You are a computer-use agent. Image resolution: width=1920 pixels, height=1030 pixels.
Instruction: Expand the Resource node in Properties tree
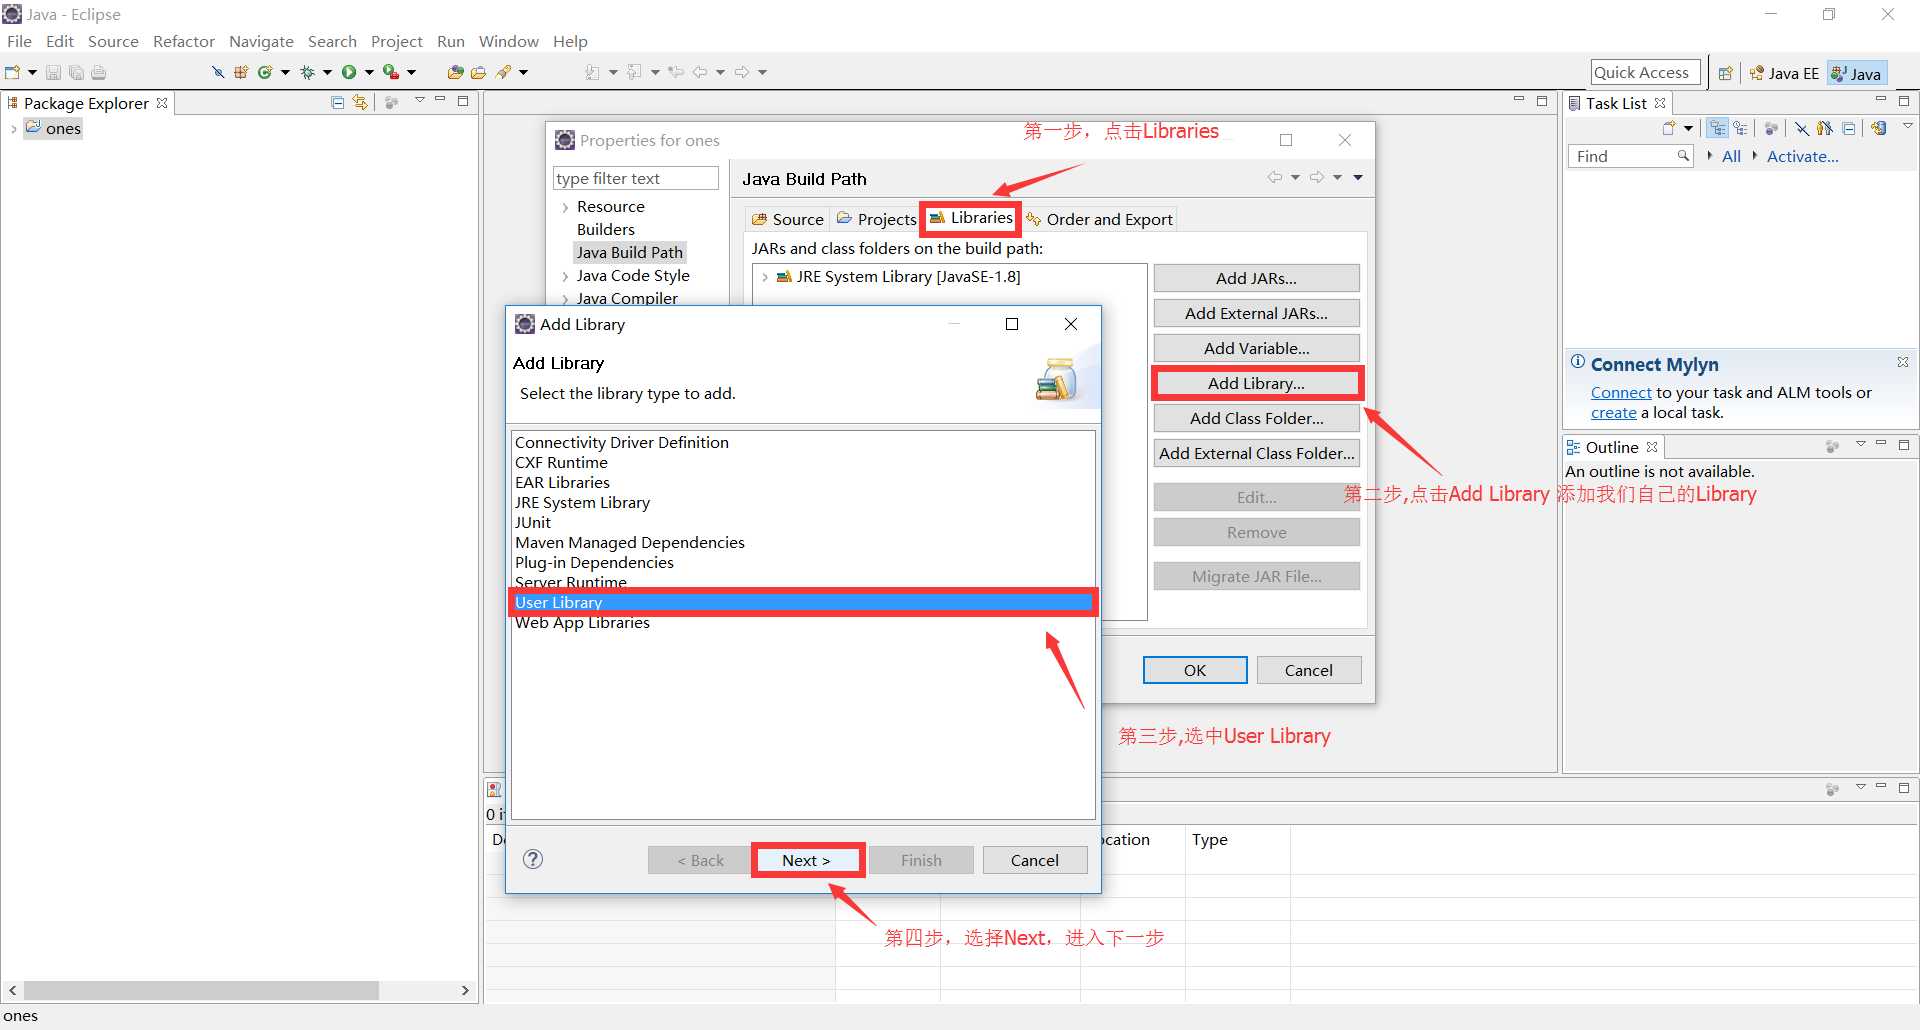(565, 207)
